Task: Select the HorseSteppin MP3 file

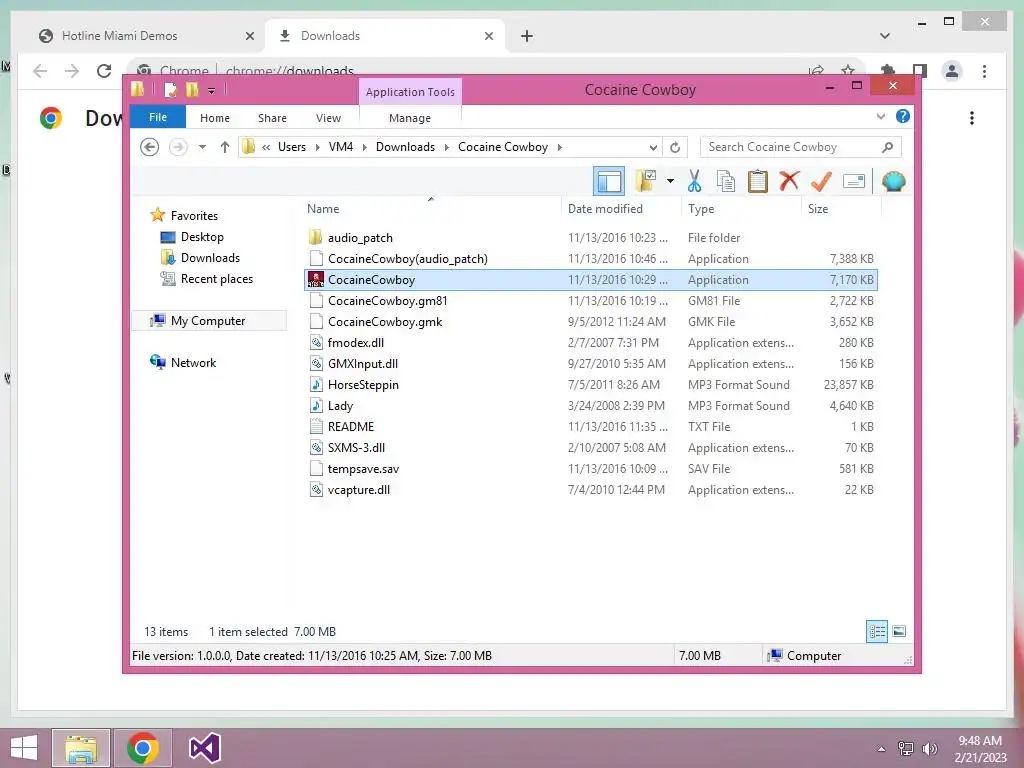Action: pos(592,385)
